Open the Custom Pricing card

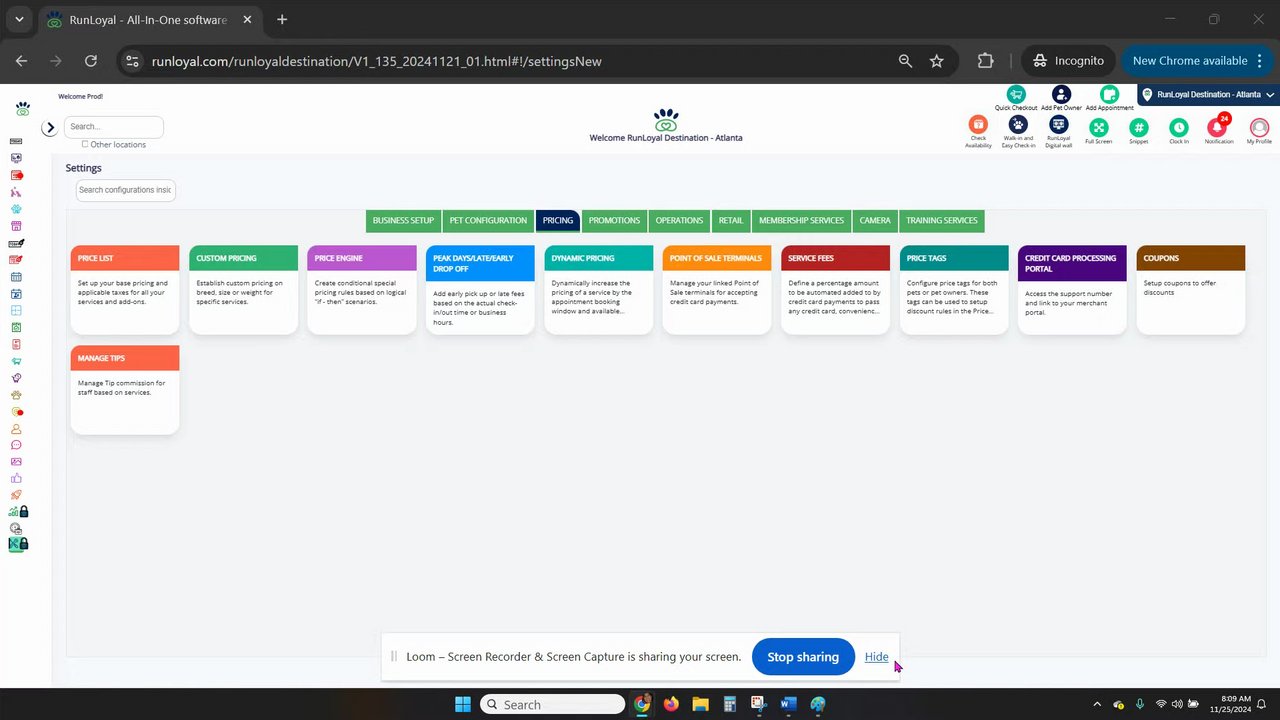pos(243,290)
